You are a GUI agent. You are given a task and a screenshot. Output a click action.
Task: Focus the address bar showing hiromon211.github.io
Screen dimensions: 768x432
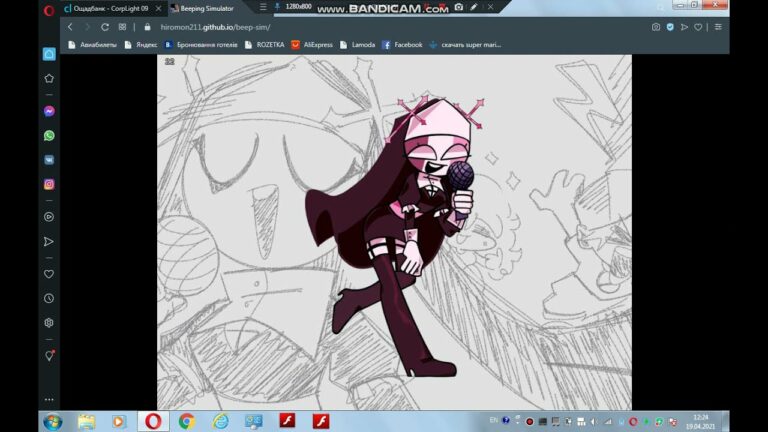216,27
